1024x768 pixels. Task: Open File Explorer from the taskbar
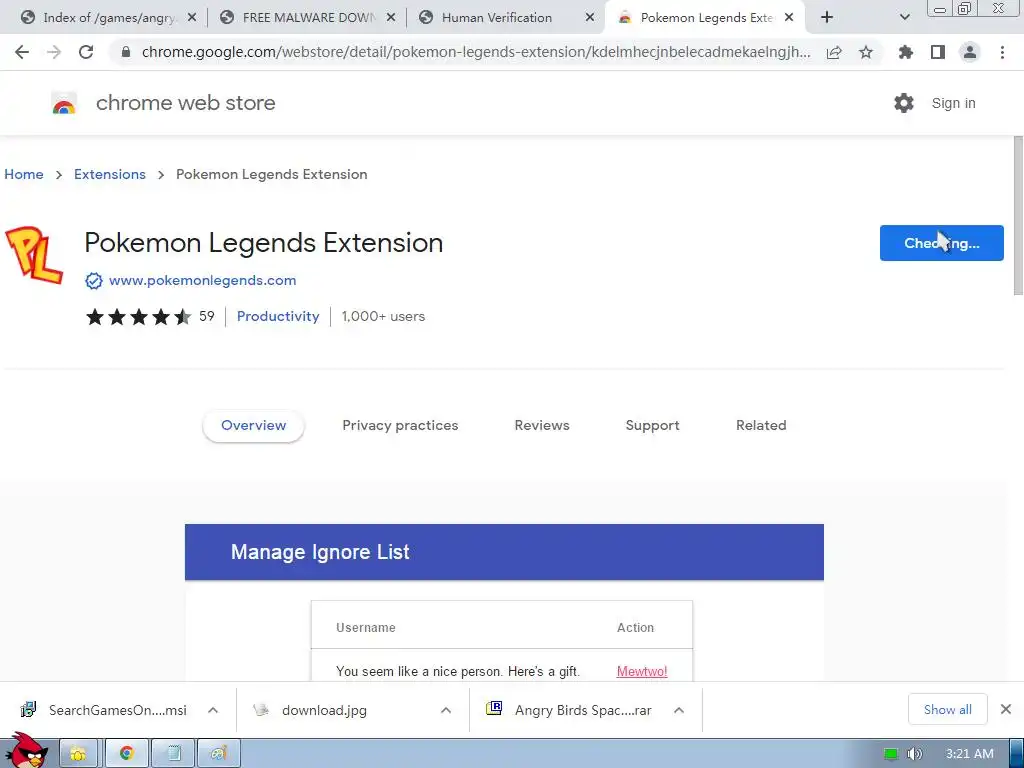pos(78,754)
